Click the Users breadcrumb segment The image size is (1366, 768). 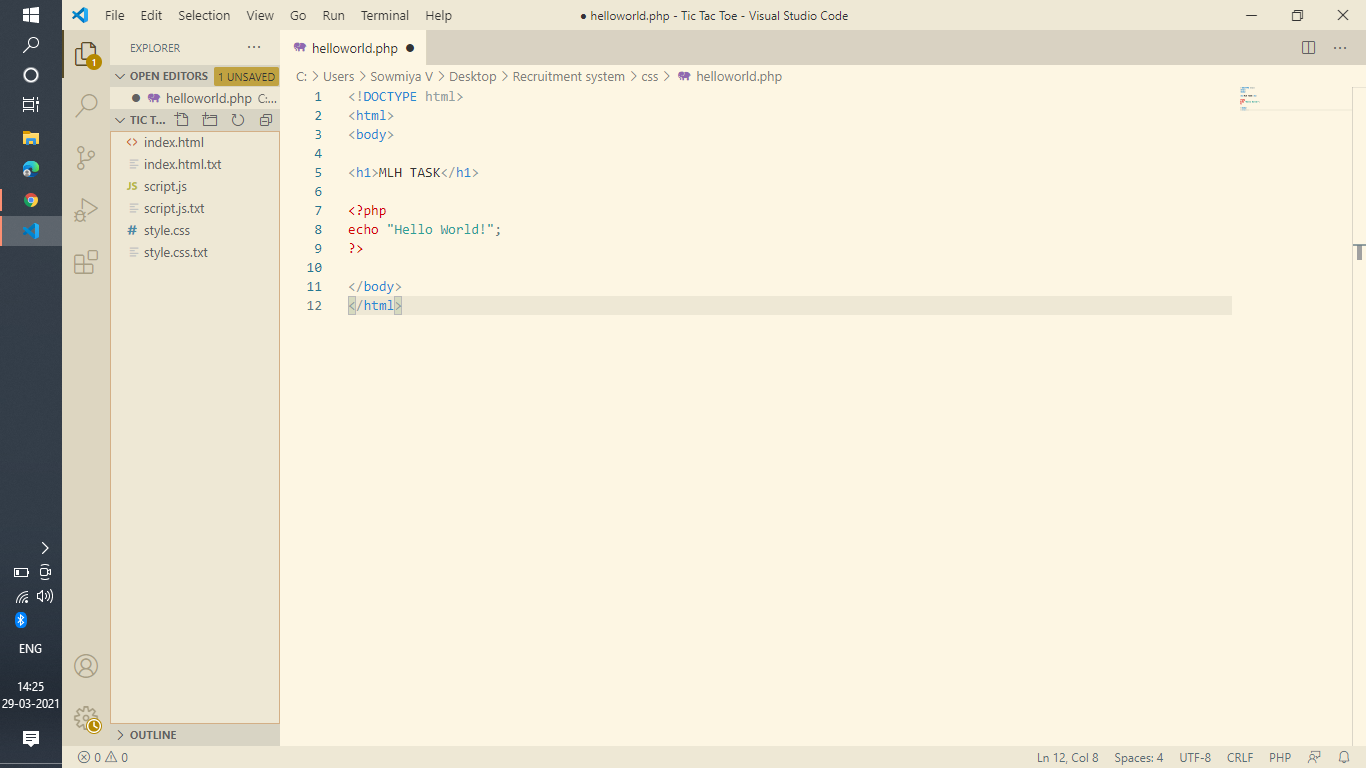[x=338, y=76]
